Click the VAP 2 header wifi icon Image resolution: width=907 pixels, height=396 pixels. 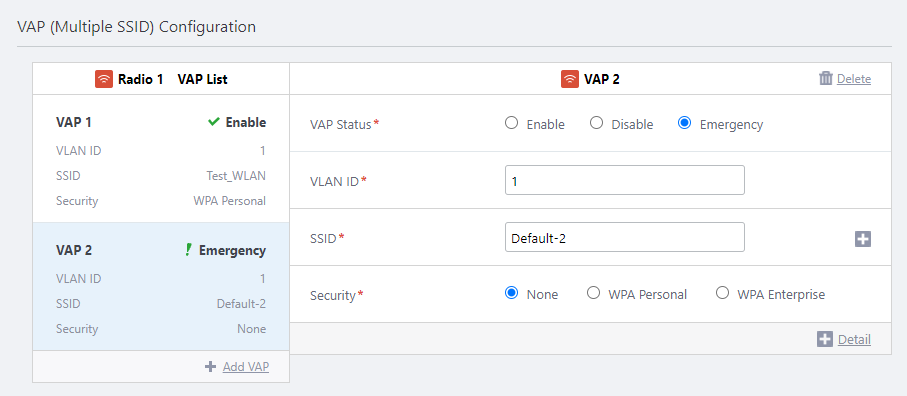coord(570,79)
